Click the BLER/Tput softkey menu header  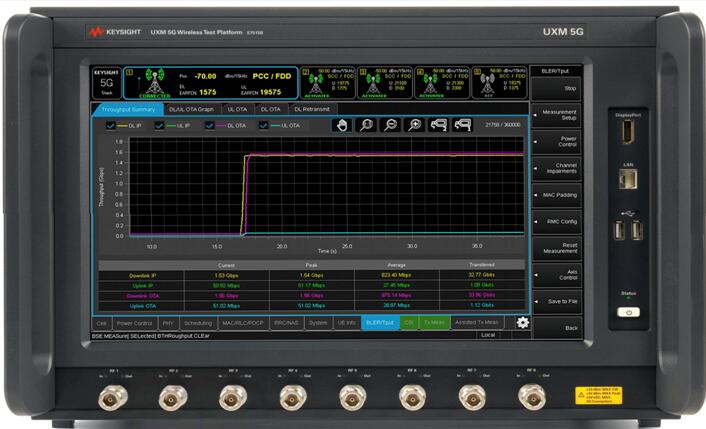tap(556, 71)
